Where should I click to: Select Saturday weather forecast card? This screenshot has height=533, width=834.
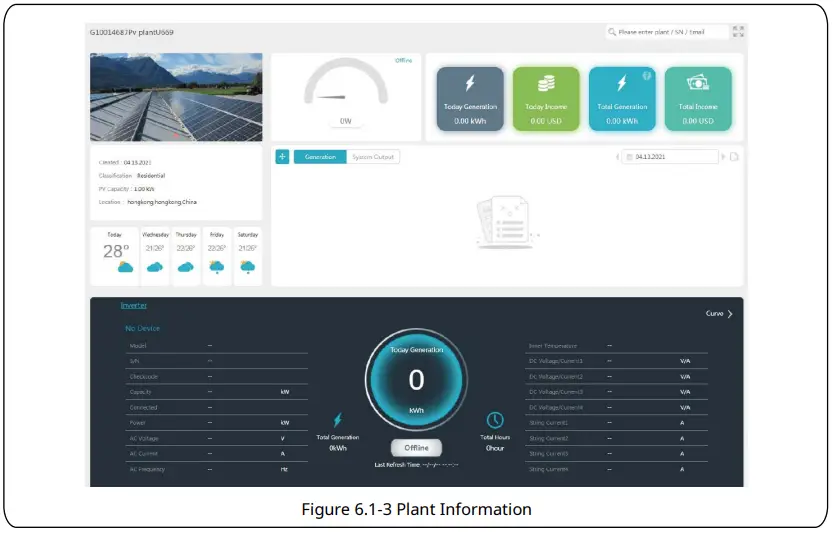click(x=248, y=256)
